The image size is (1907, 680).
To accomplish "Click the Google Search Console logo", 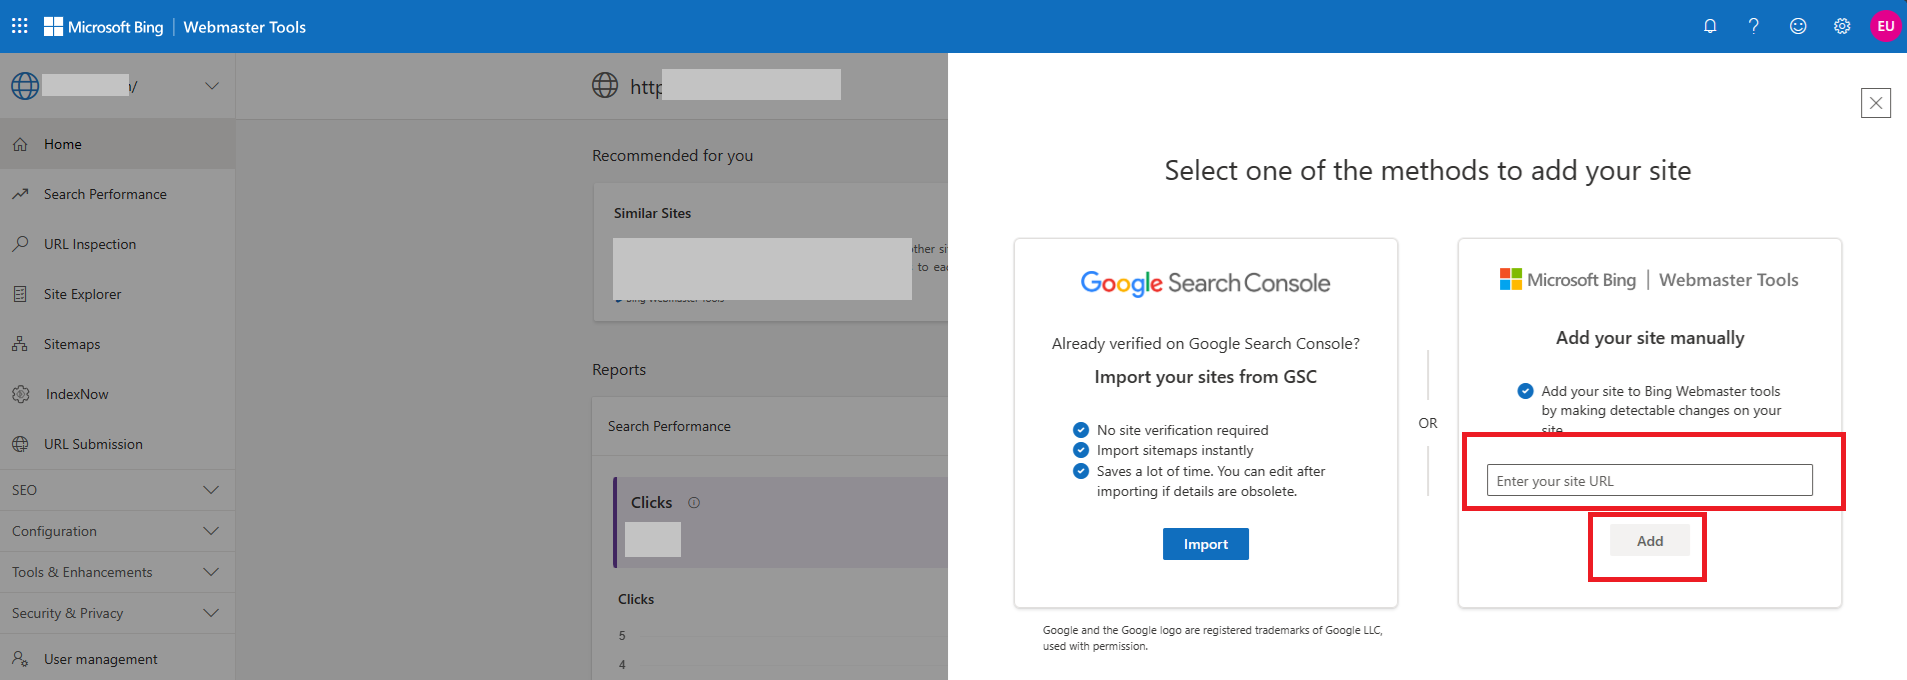I will (x=1205, y=283).
